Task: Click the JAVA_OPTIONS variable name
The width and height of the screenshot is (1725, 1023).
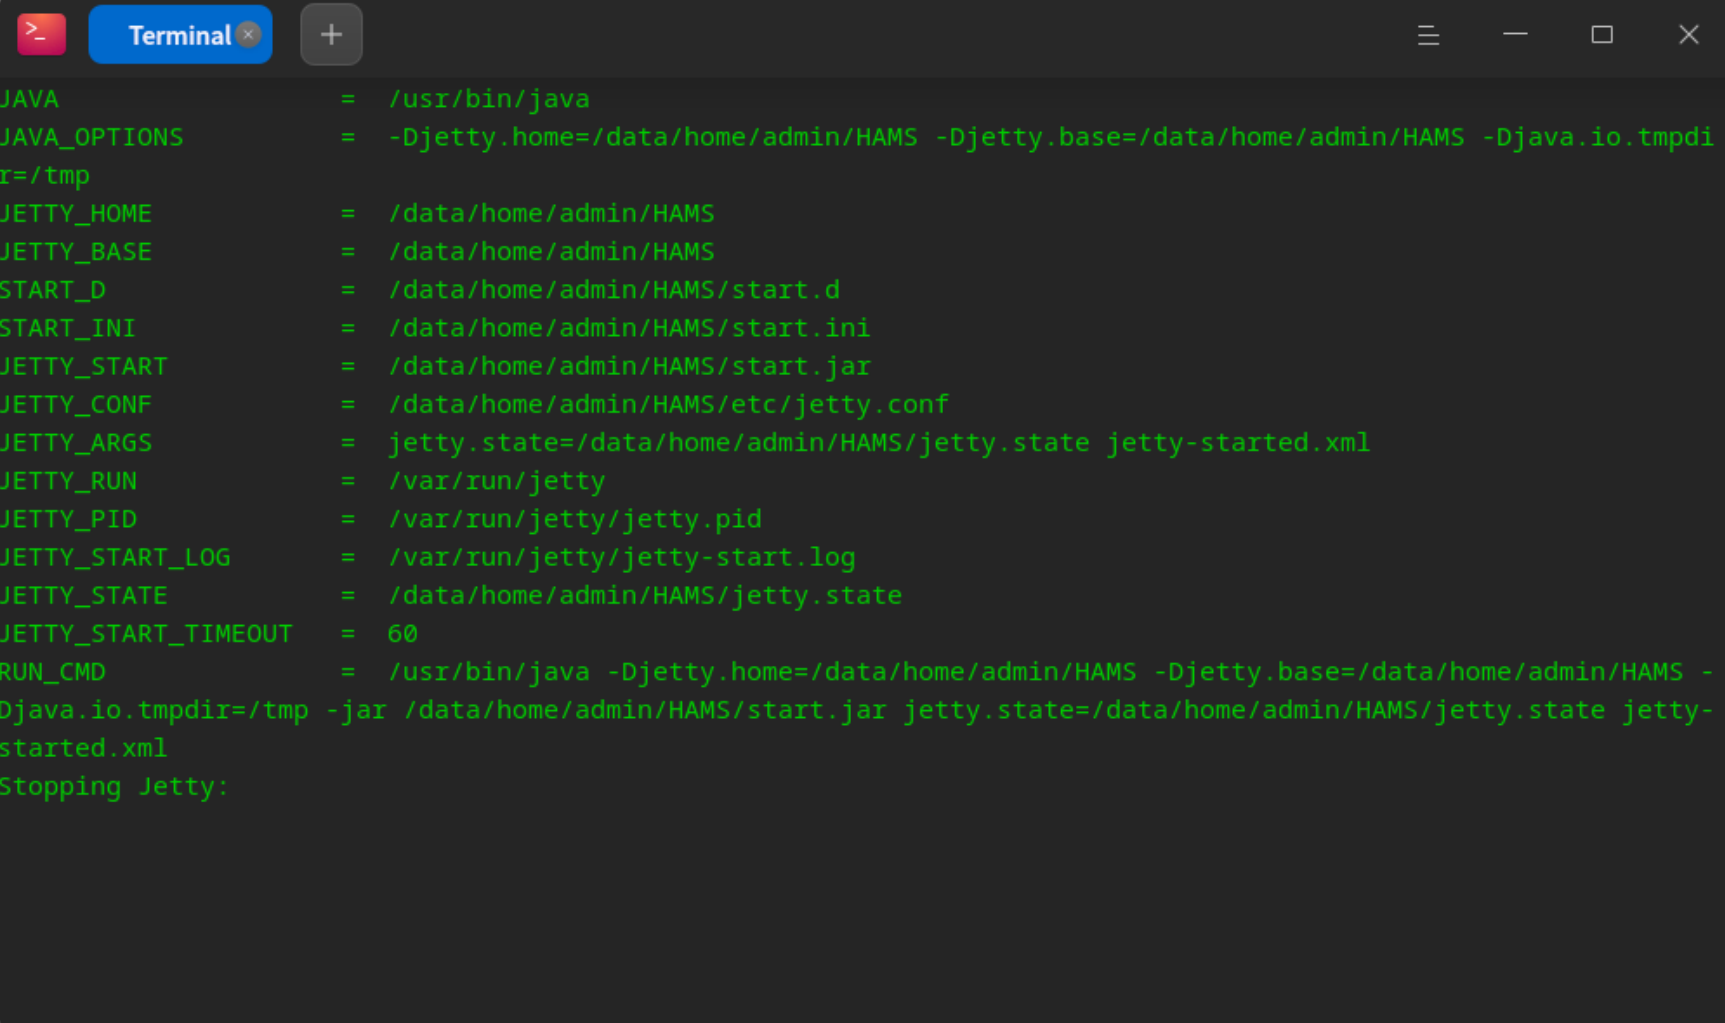Action: [x=92, y=137]
